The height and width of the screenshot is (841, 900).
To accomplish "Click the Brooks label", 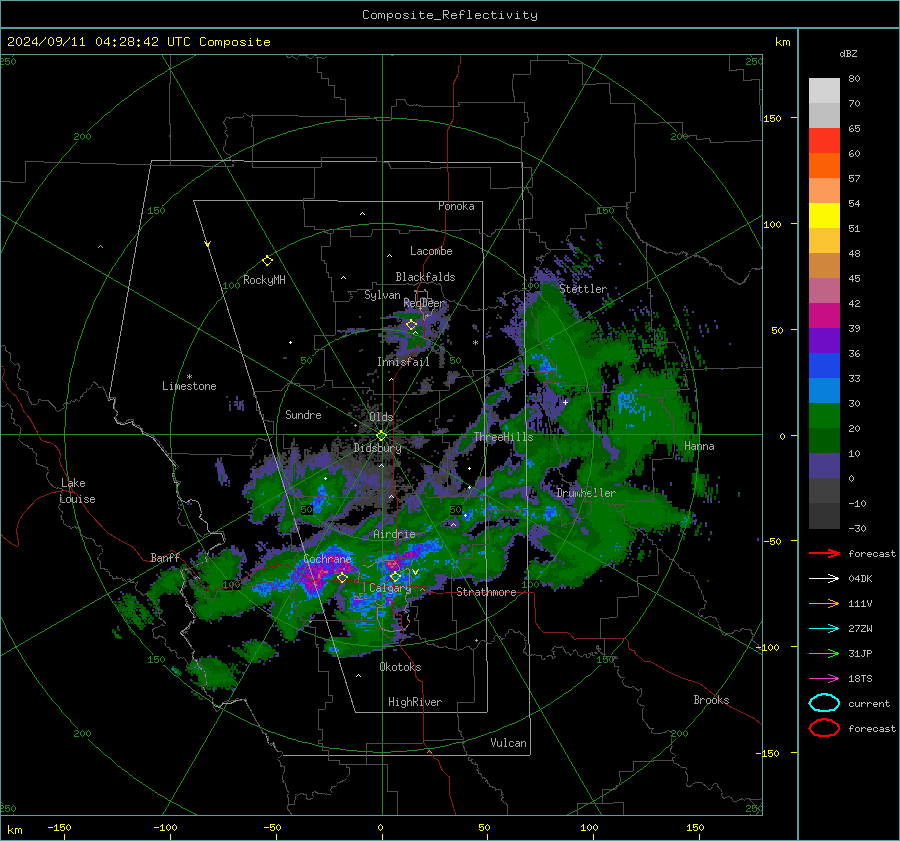I will click(x=711, y=700).
